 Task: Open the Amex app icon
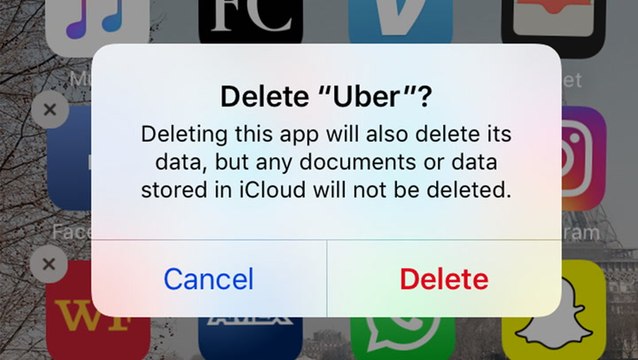click(251, 338)
